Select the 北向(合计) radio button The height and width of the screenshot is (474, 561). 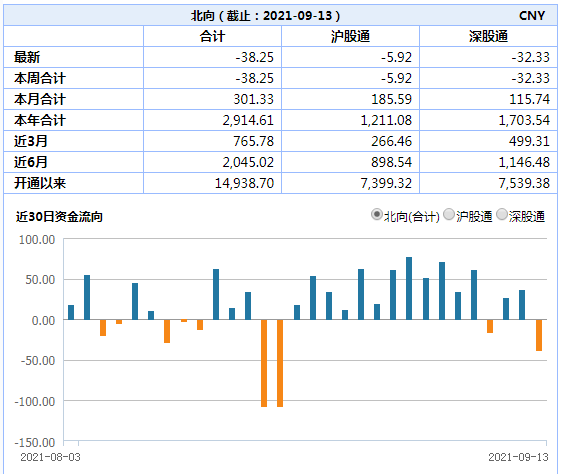click(376, 215)
